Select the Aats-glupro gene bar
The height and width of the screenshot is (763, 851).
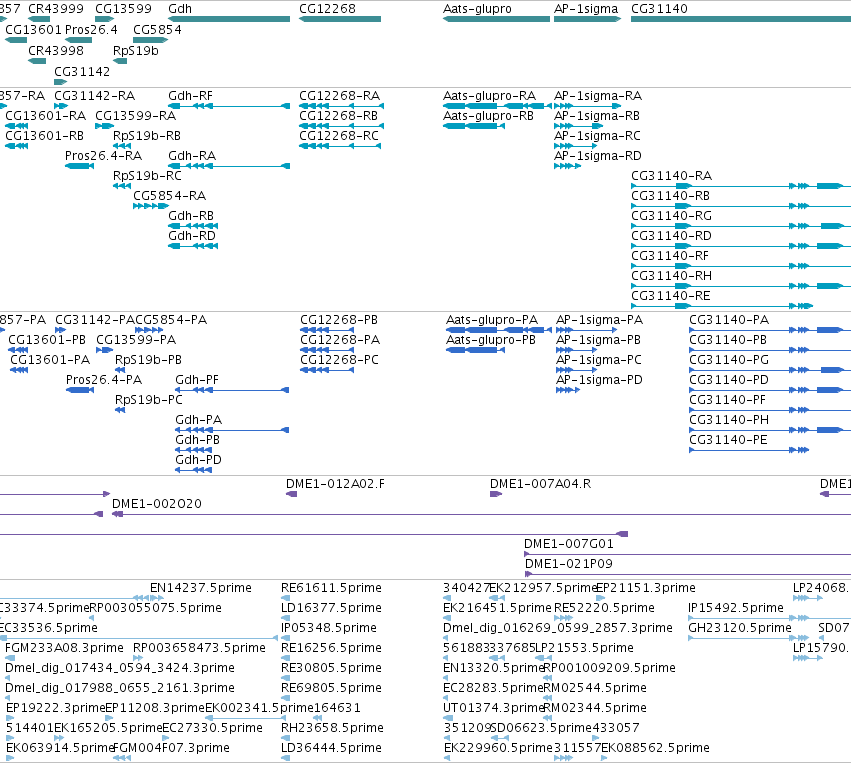pyautogui.click(x=497, y=19)
